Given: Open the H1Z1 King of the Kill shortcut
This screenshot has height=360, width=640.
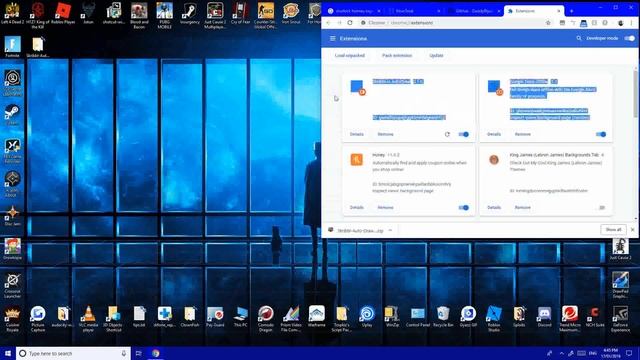Looking at the screenshot, I should tap(38, 15).
